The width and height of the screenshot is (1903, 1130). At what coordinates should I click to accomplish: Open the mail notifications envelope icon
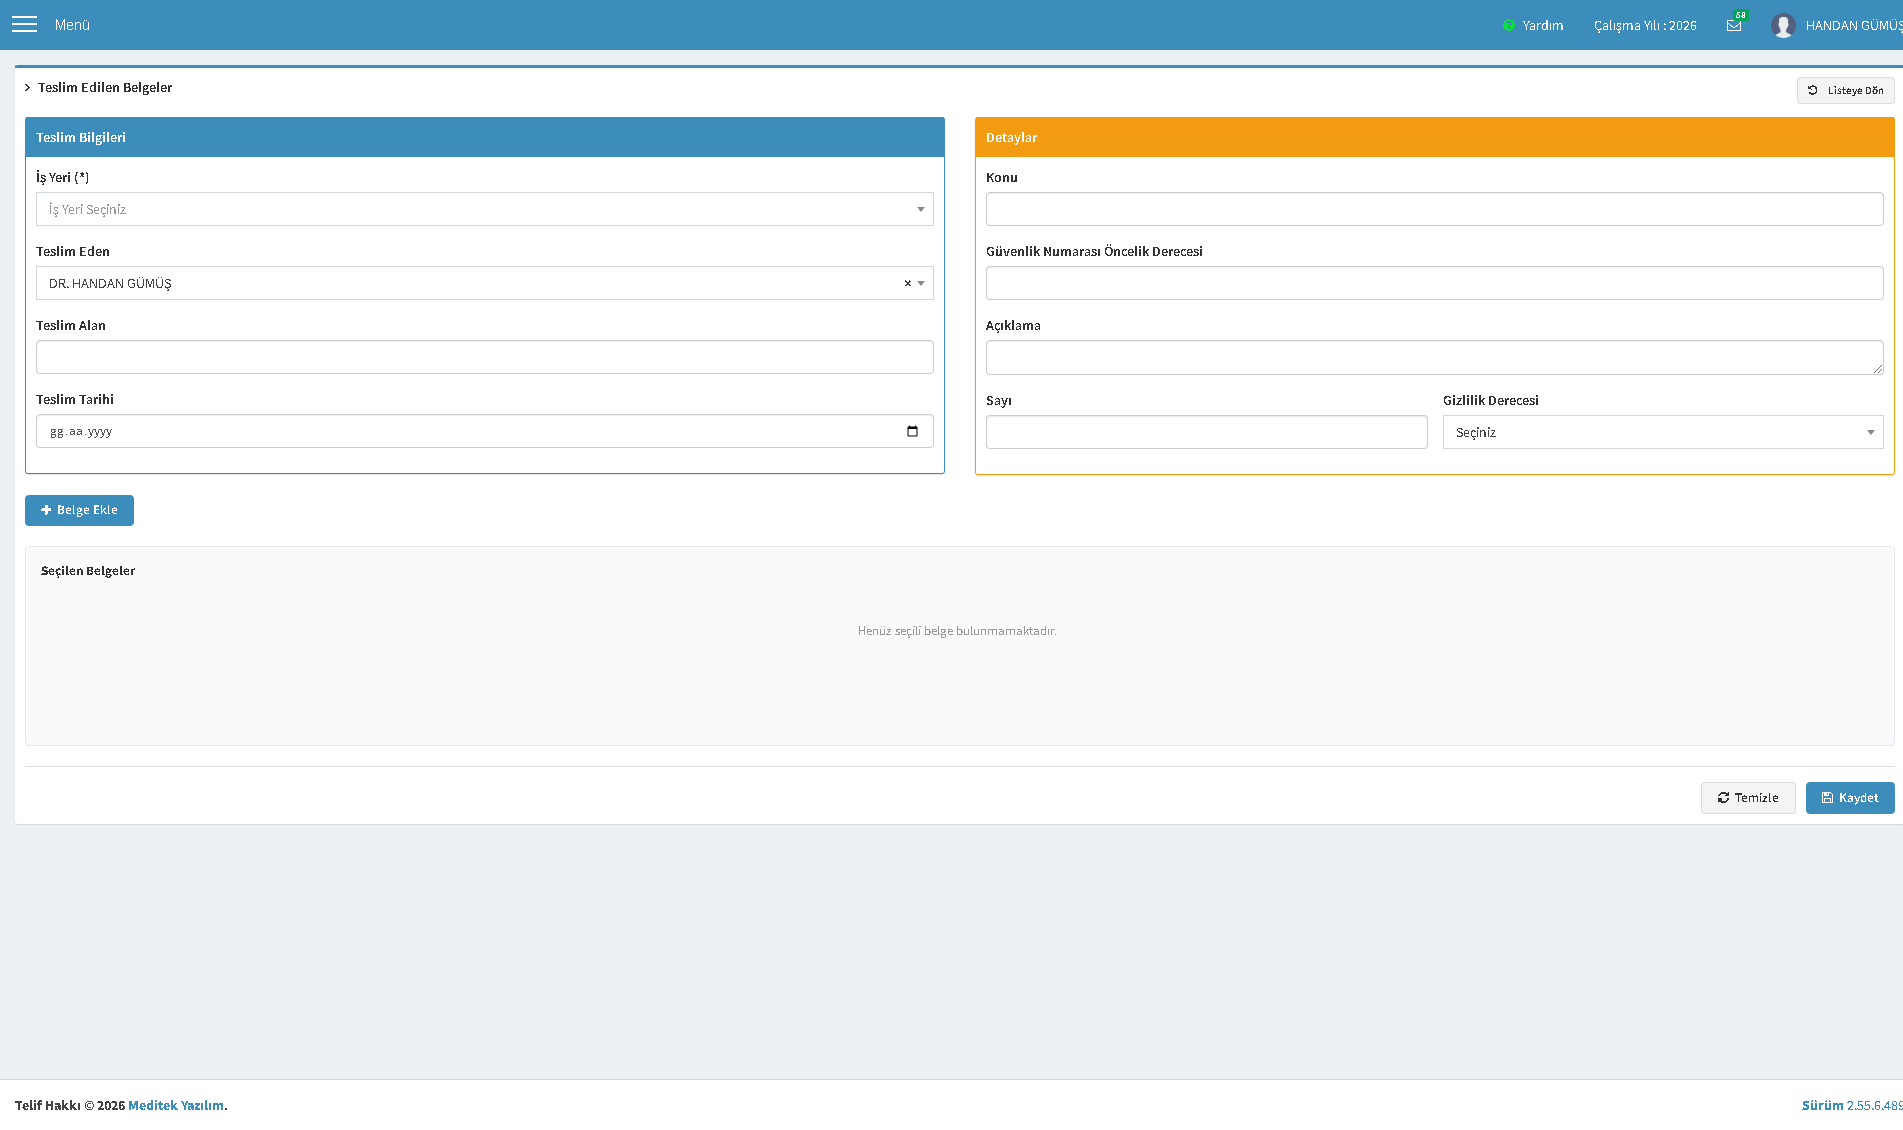click(1734, 25)
